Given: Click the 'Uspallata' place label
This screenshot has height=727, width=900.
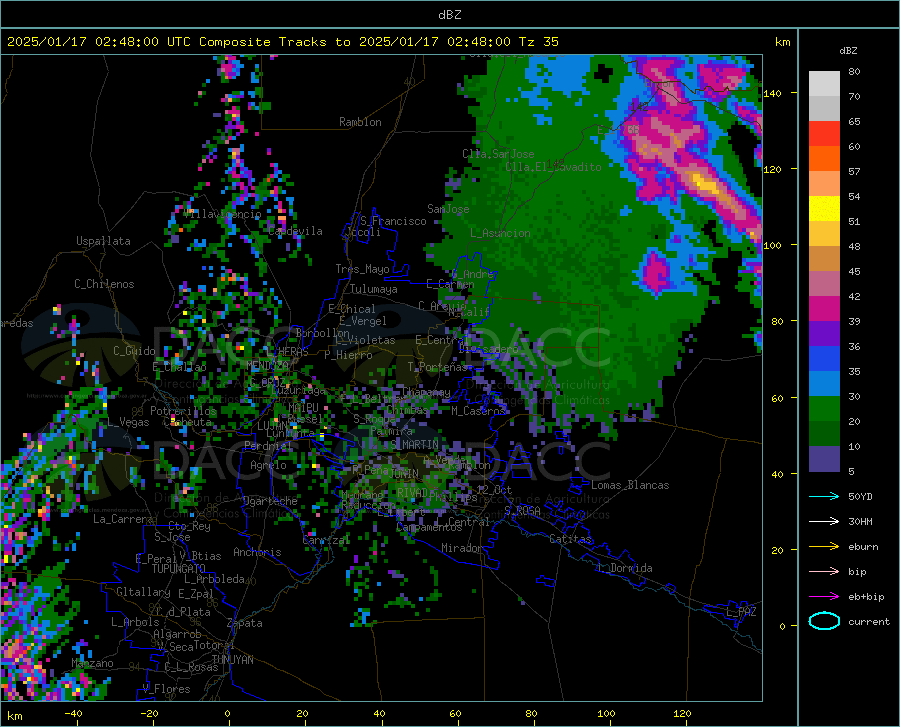Looking at the screenshot, I should click(103, 241).
